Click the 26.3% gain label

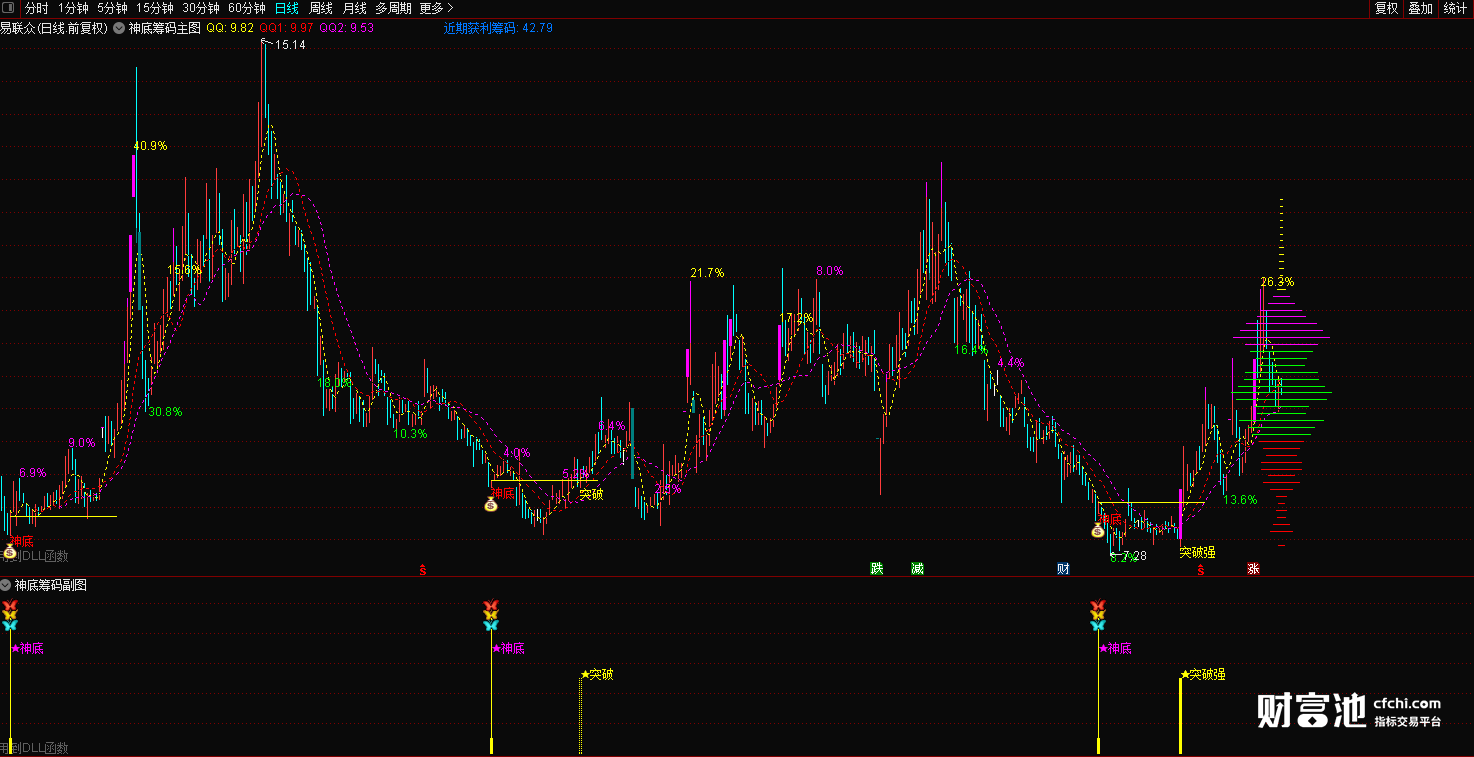point(1277,282)
